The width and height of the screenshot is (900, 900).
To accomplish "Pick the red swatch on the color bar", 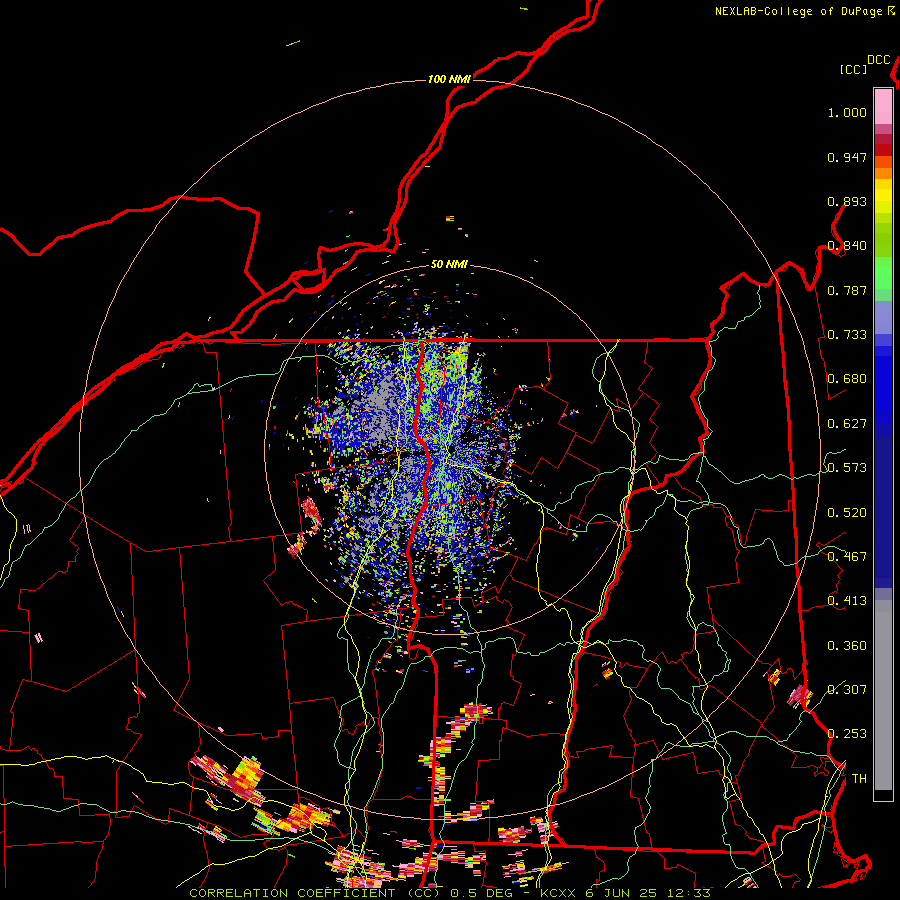I will 883,150.
